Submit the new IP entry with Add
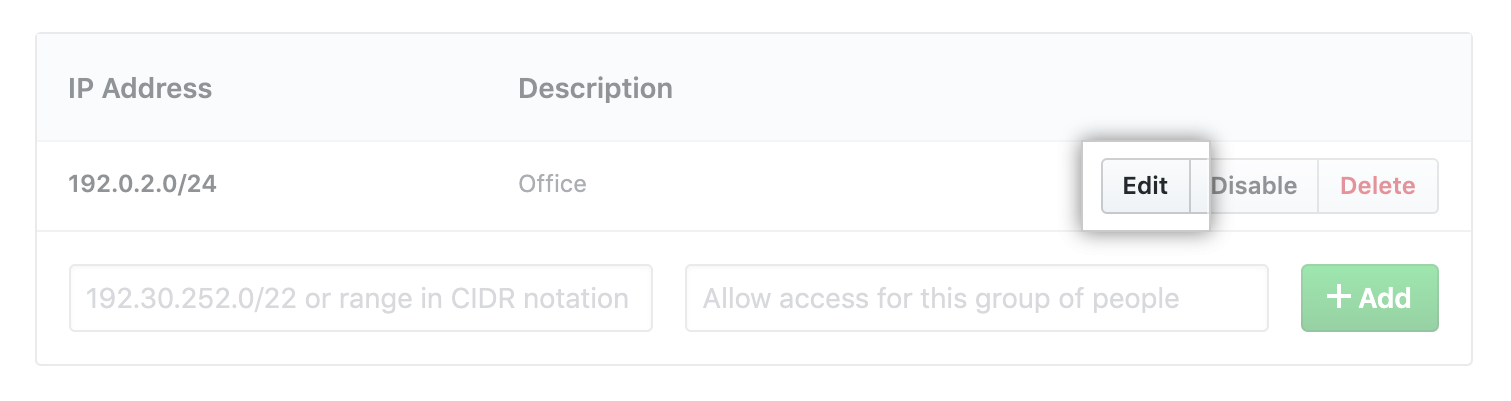Image resolution: width=1511 pixels, height=401 pixels. click(1369, 297)
